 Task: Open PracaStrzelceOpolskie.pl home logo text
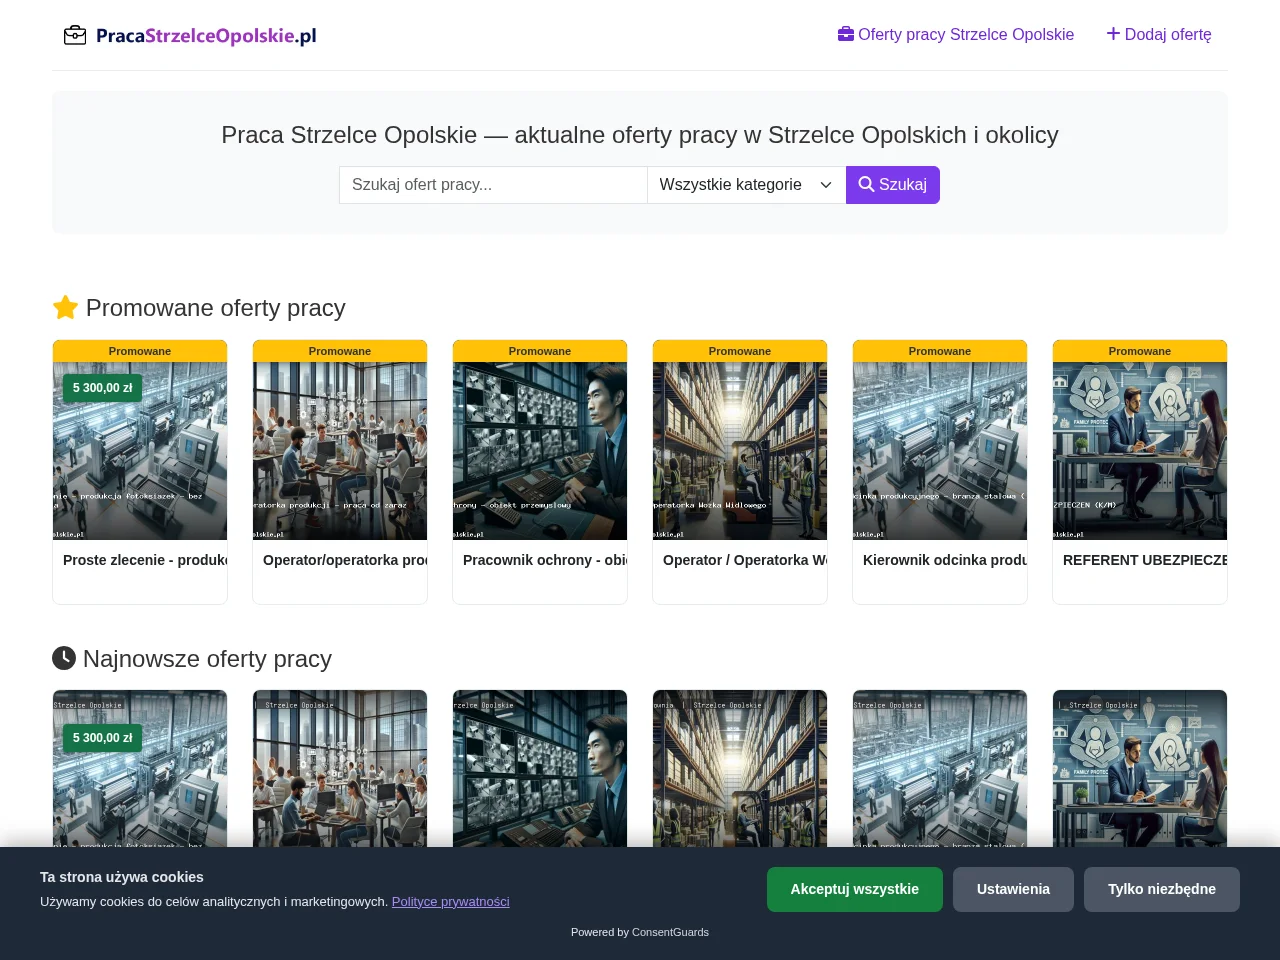pyautogui.click(x=206, y=36)
